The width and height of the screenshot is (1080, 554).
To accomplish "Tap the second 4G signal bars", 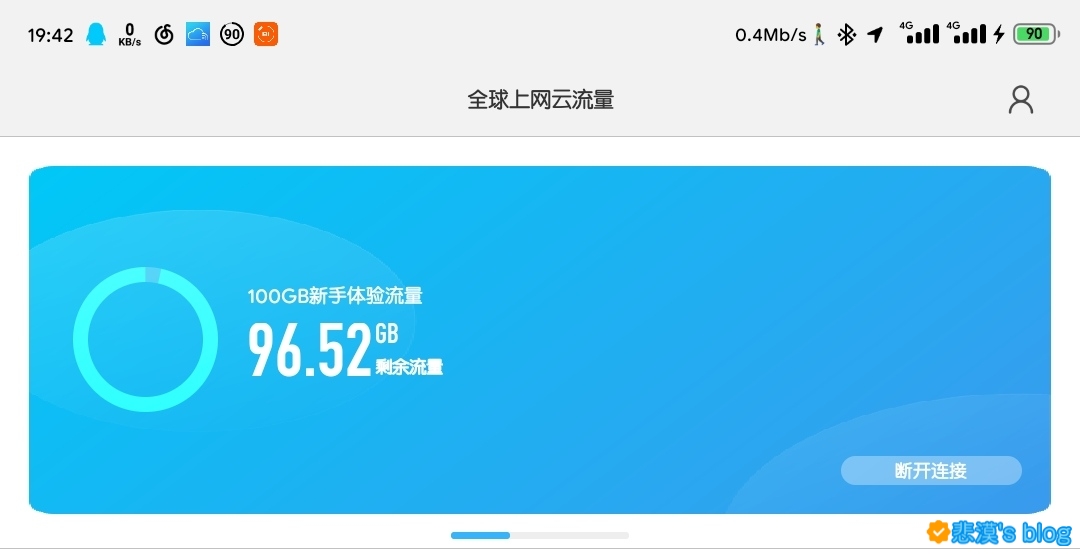I will coord(966,32).
